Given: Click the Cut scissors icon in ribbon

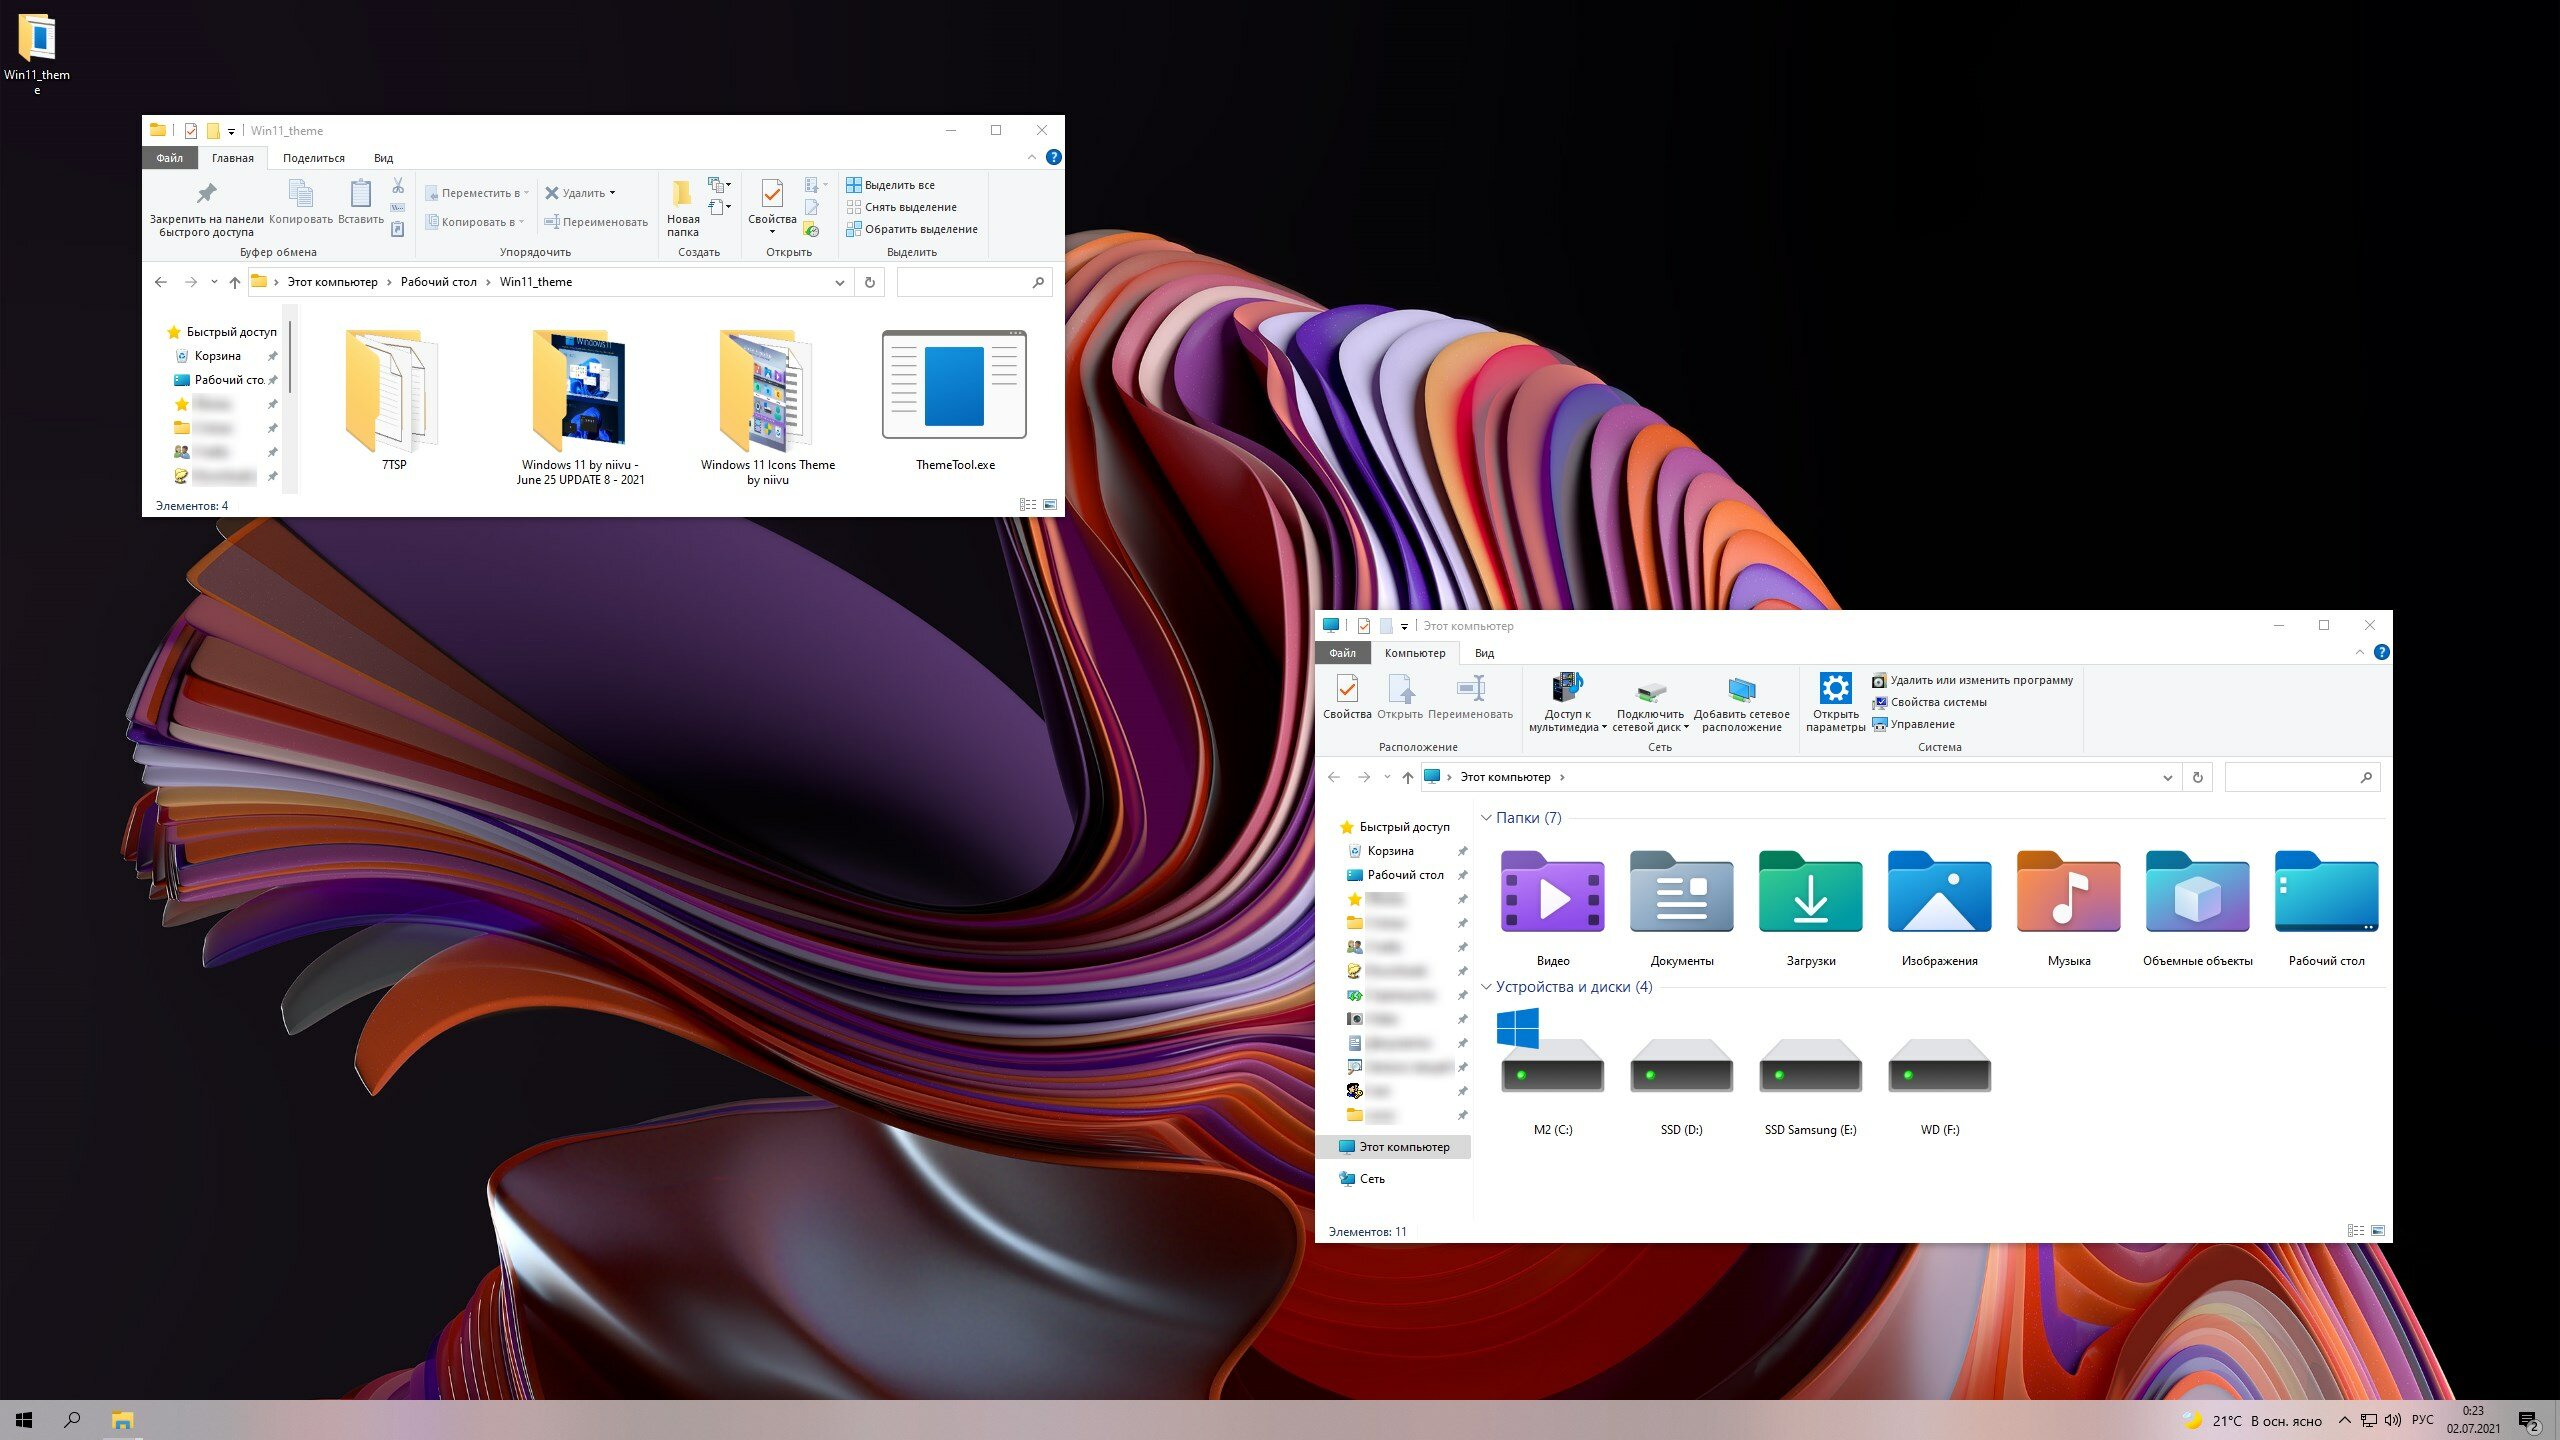Looking at the screenshot, I should (x=398, y=185).
